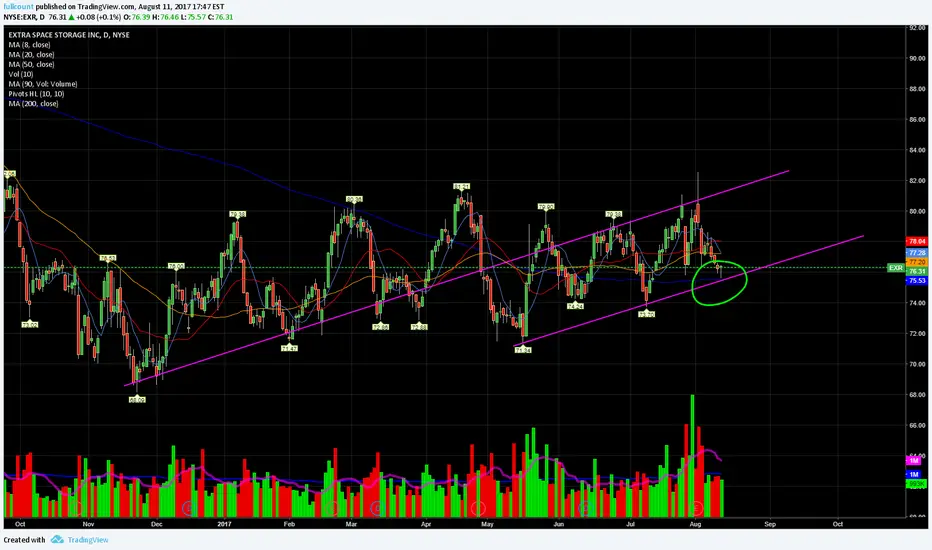932x550 pixels.
Task: Click the Jun label on time axis
Action: 558,524
